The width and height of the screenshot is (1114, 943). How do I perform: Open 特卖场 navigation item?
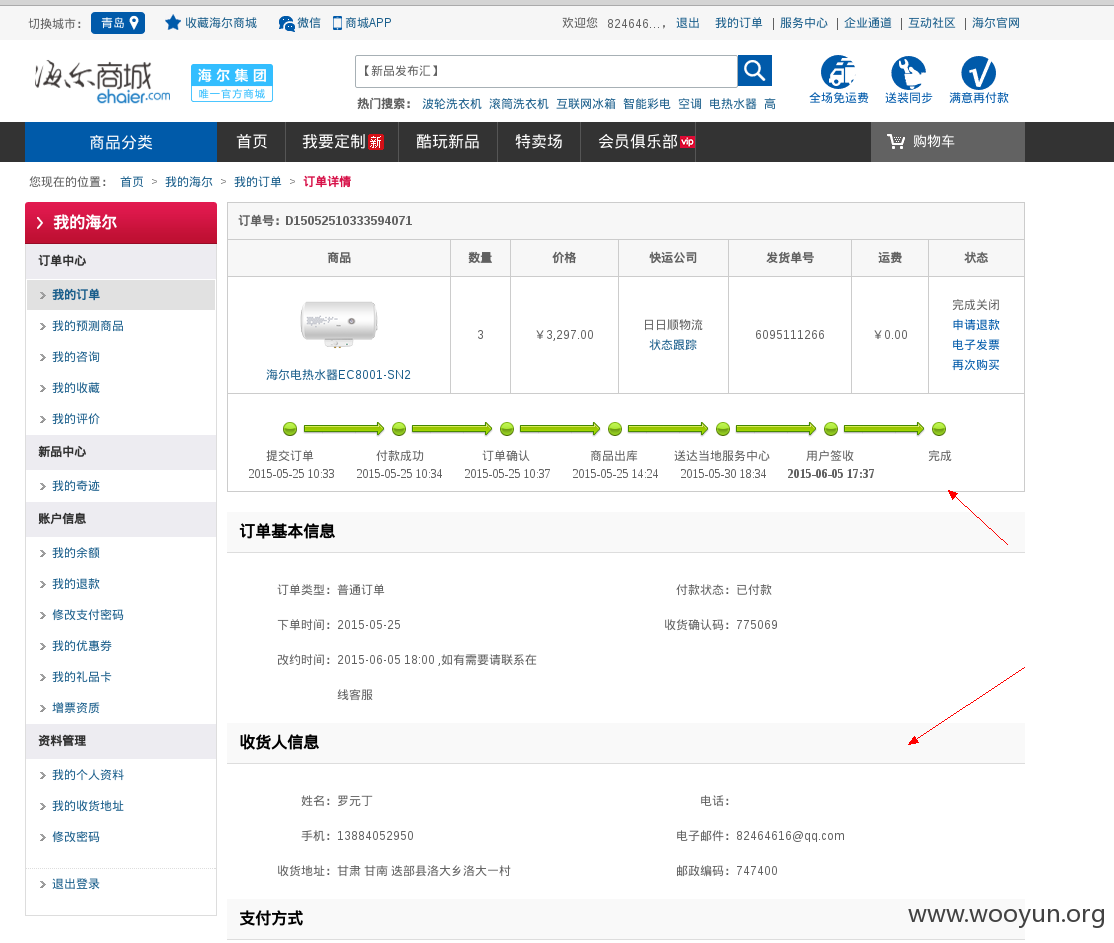tap(539, 141)
